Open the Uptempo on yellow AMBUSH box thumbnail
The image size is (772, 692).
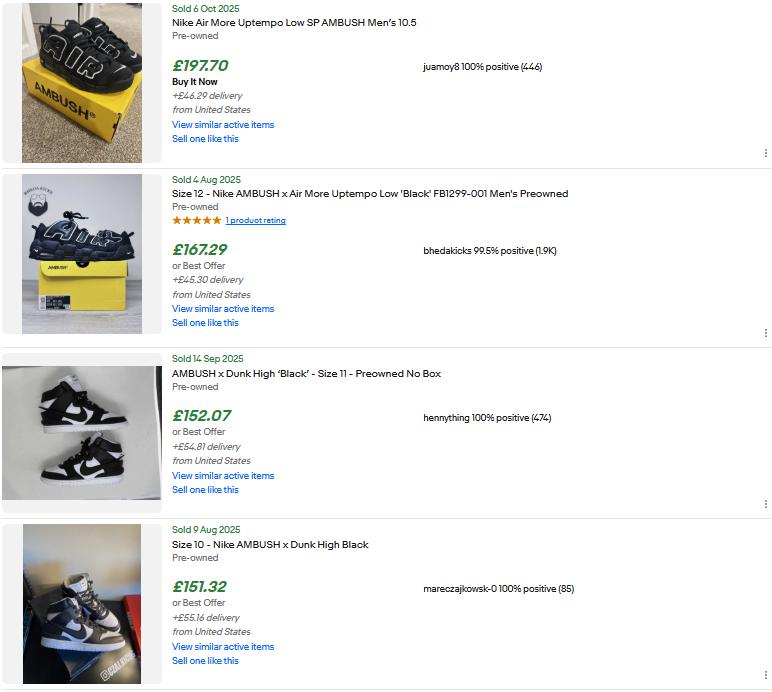82,83
